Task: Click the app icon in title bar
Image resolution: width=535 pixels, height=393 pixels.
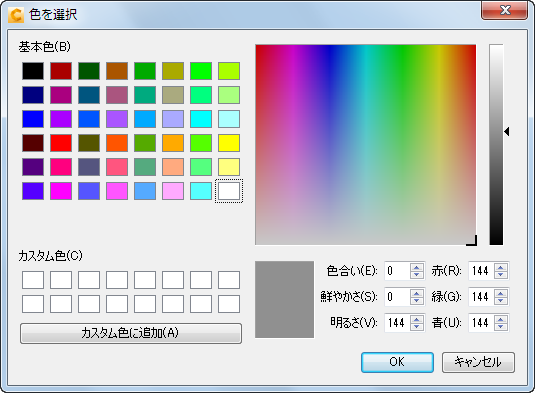Action: click(x=16, y=15)
